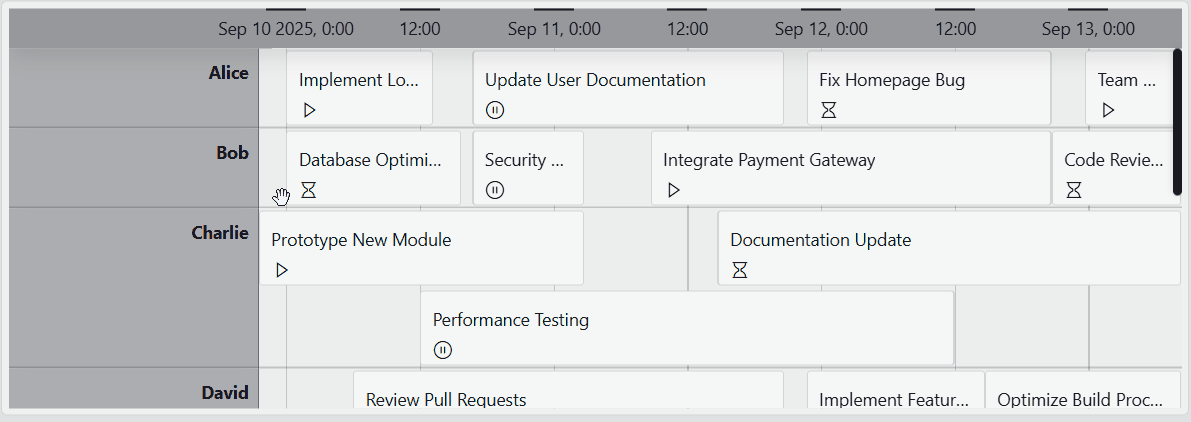Select Integrate Payment Gateway task

coord(851,168)
